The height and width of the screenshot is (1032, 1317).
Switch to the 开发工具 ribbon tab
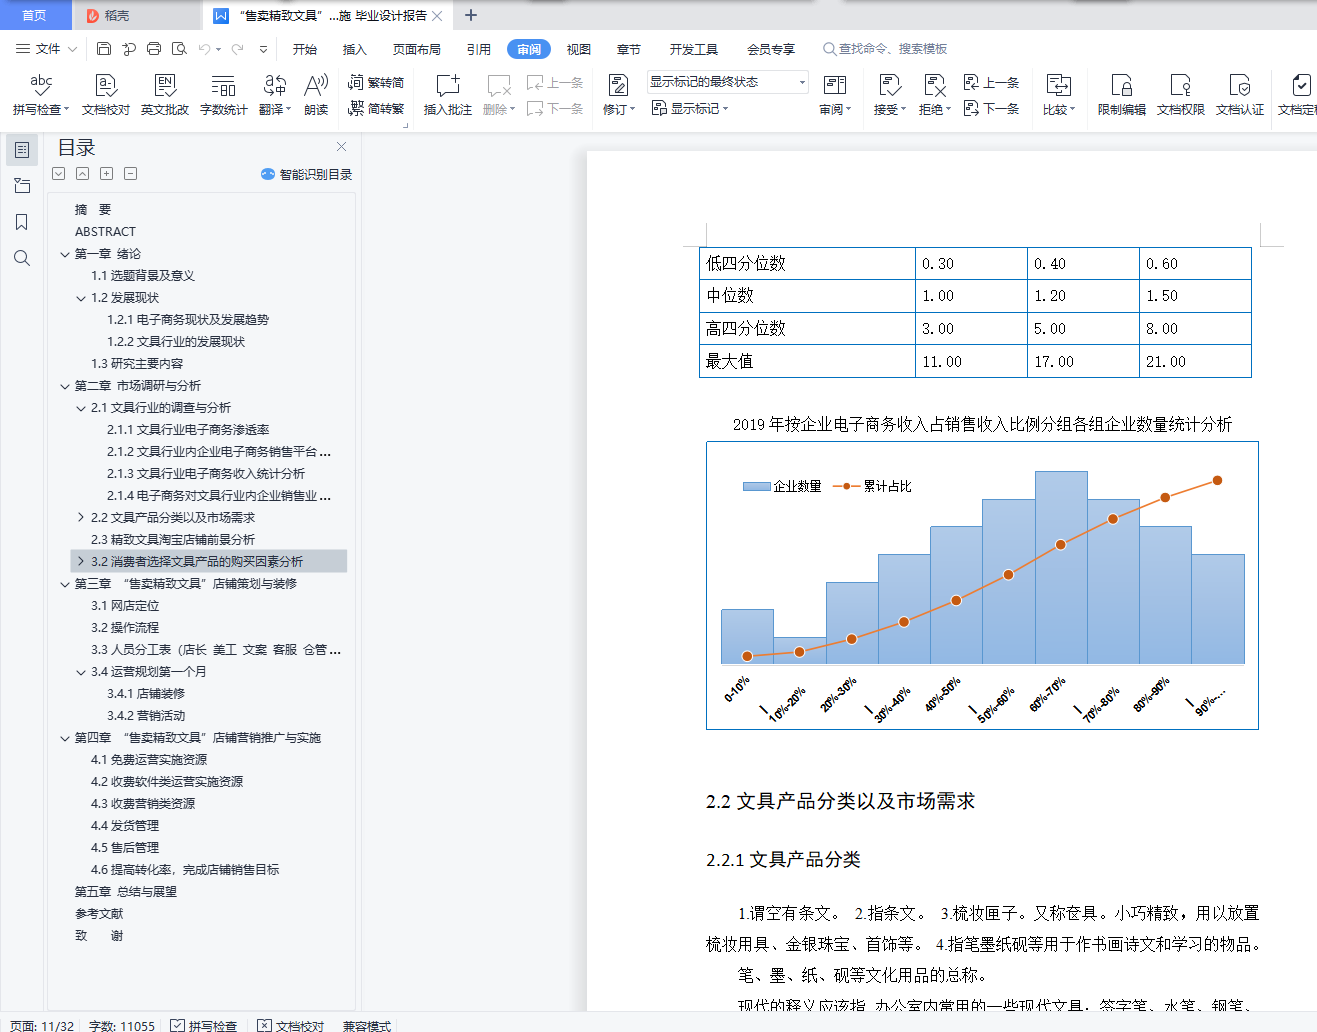(694, 49)
